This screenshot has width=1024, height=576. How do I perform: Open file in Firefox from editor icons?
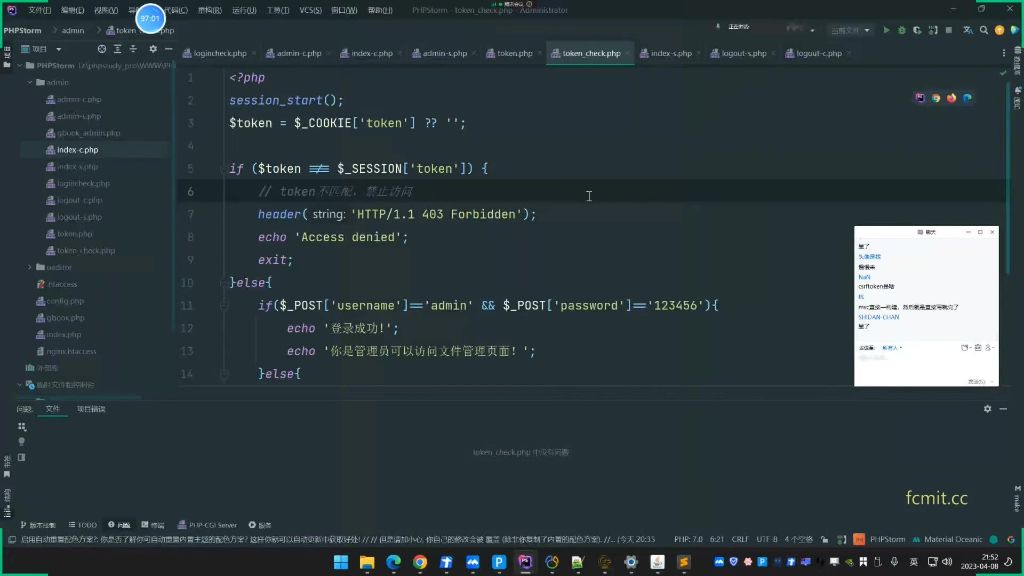coord(952,98)
